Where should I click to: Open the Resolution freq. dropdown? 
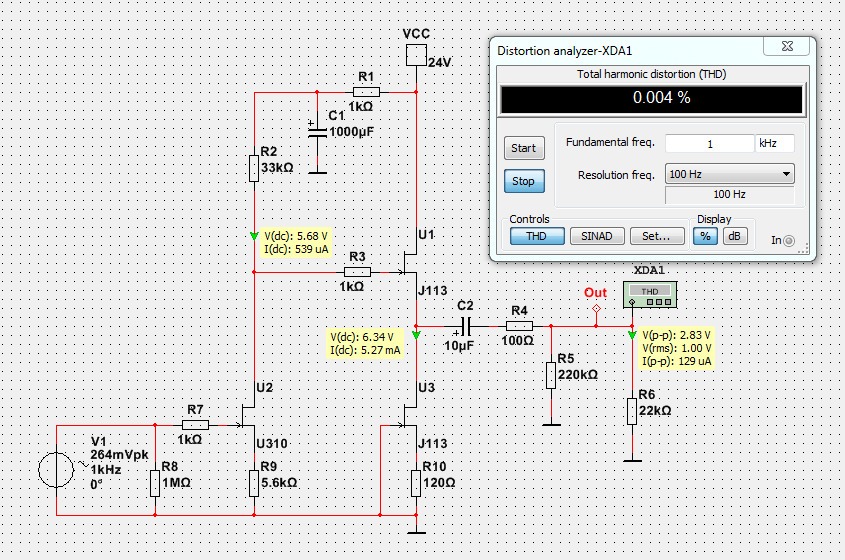730,174
